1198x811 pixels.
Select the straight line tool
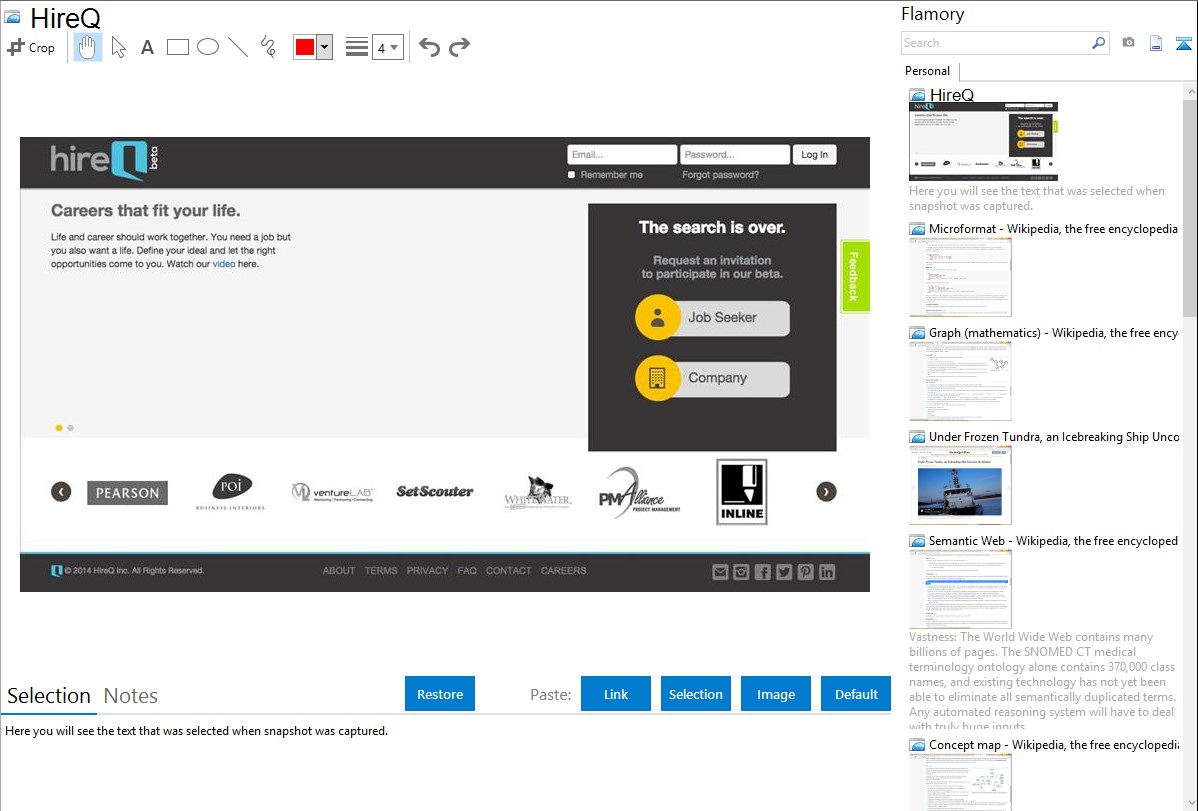pyautogui.click(x=238, y=47)
